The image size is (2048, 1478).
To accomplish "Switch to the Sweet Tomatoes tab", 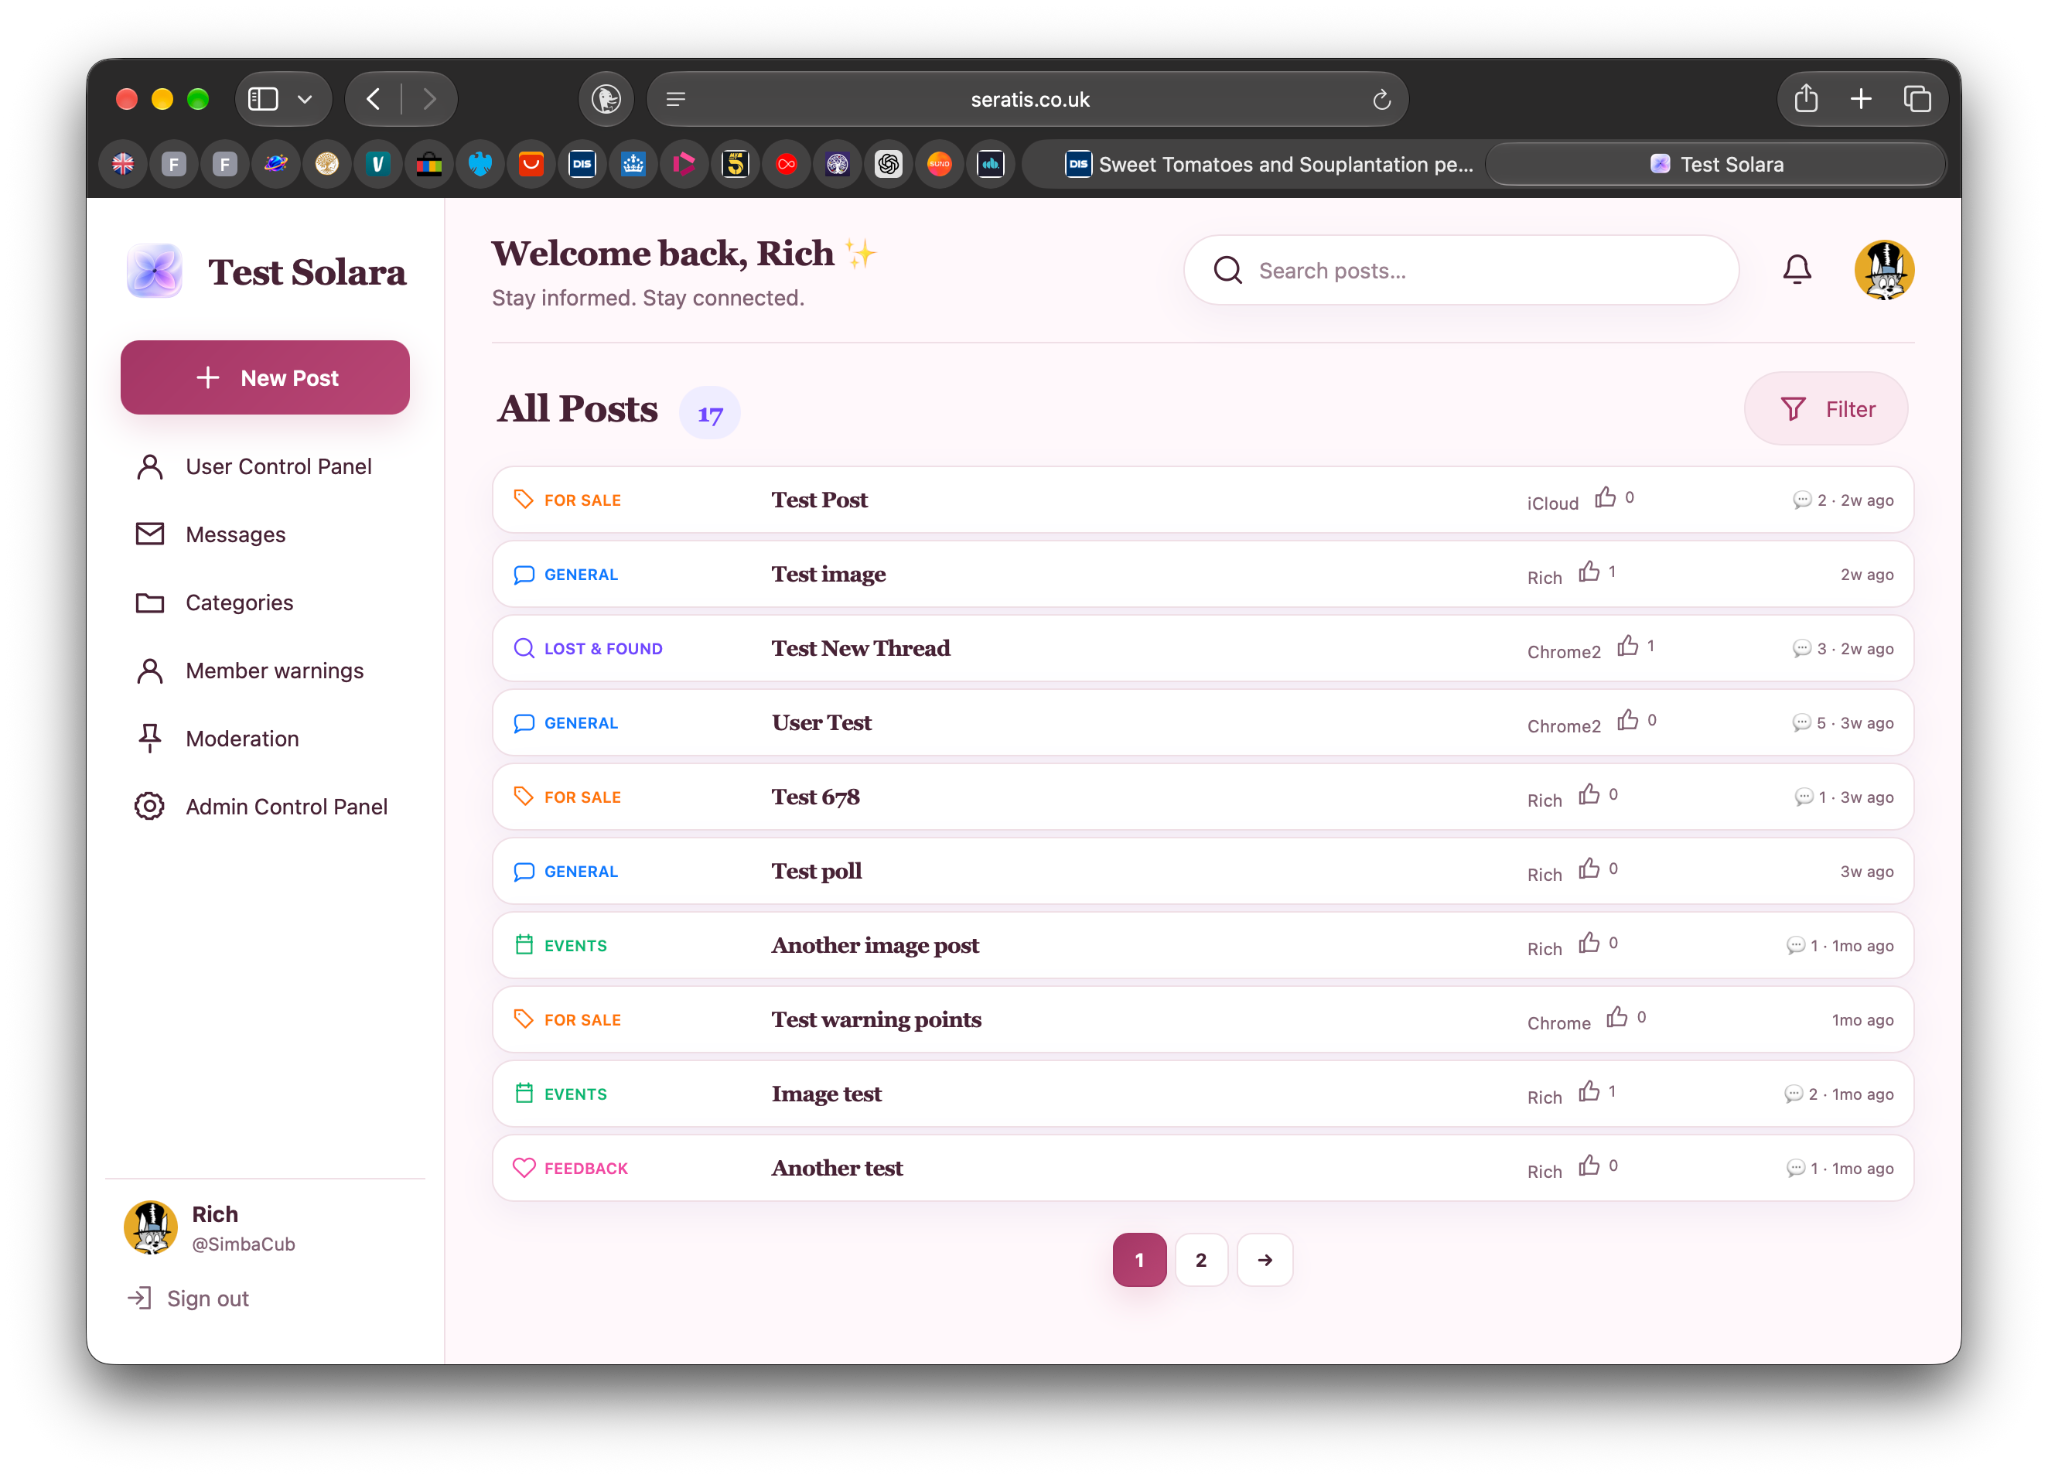I will point(1268,164).
